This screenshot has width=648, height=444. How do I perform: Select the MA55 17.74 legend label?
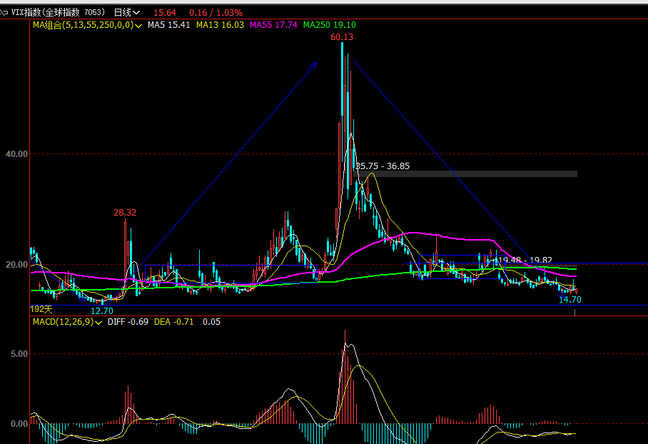click(x=273, y=25)
